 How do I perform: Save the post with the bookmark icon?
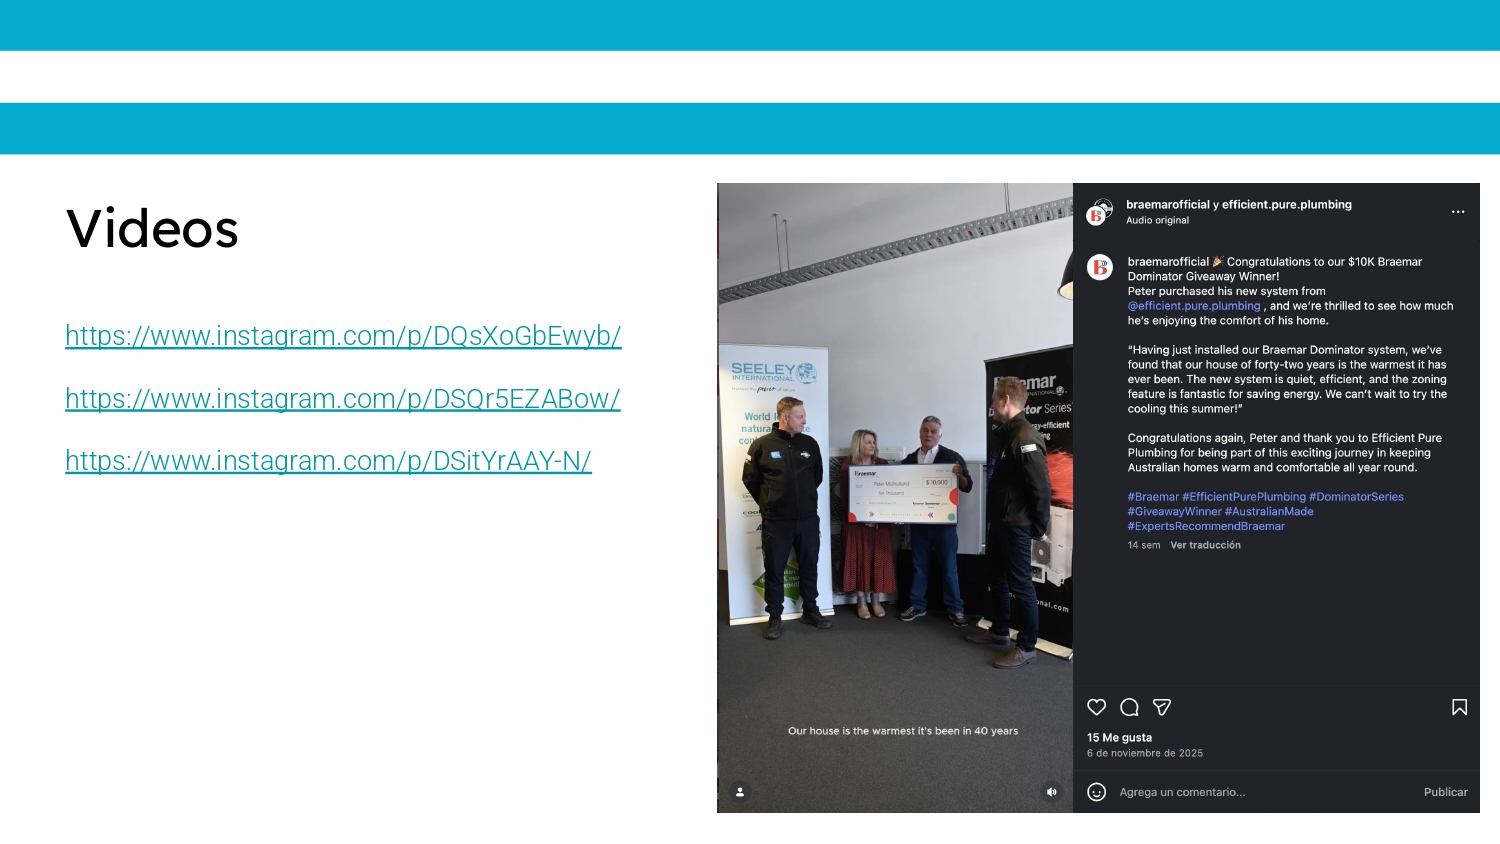[x=1459, y=707]
